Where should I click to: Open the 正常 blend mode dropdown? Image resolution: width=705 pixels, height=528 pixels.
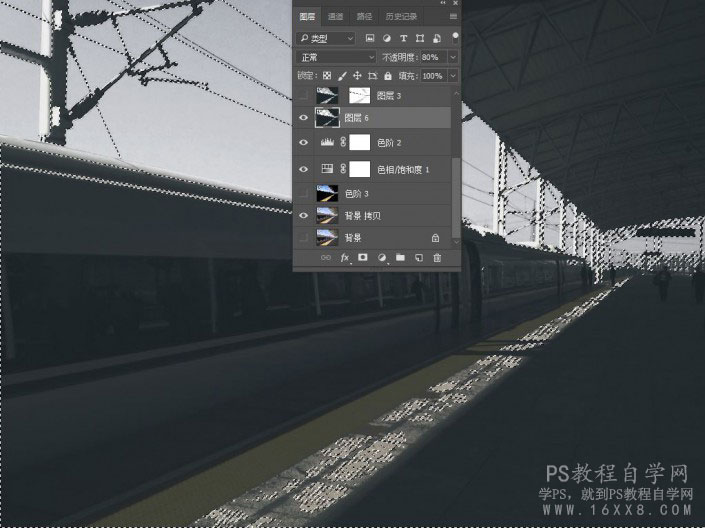click(x=336, y=57)
